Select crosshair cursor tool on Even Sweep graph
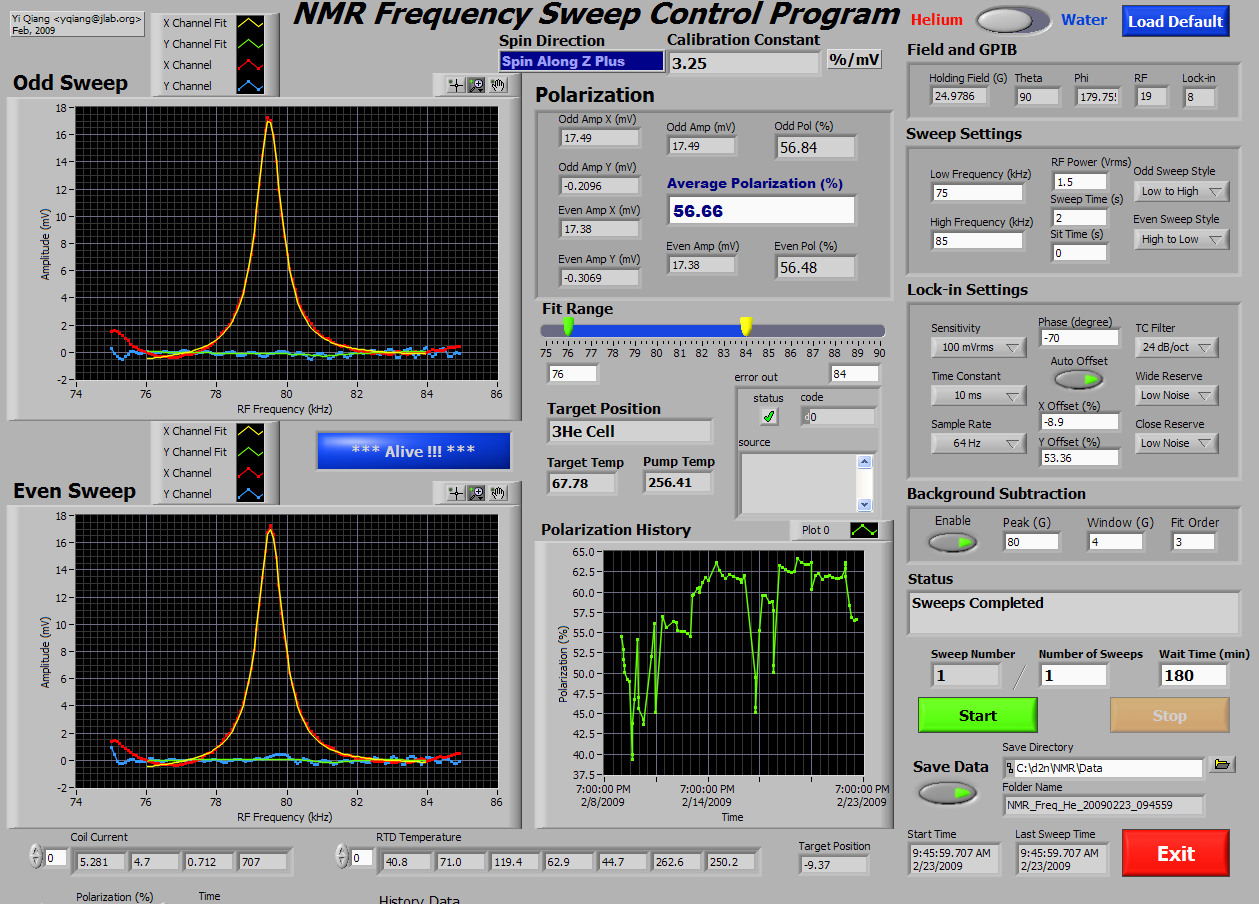 [x=456, y=492]
